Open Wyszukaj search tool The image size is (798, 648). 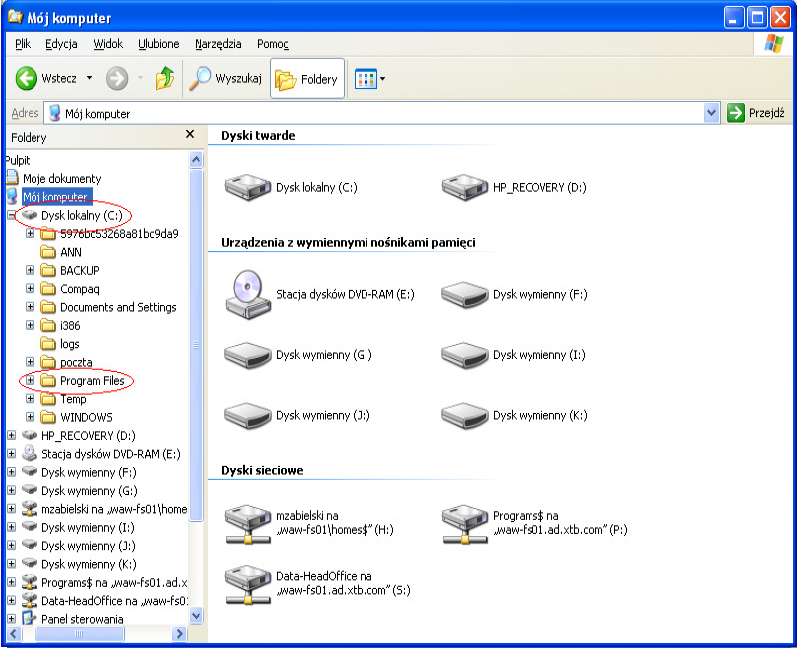point(226,79)
